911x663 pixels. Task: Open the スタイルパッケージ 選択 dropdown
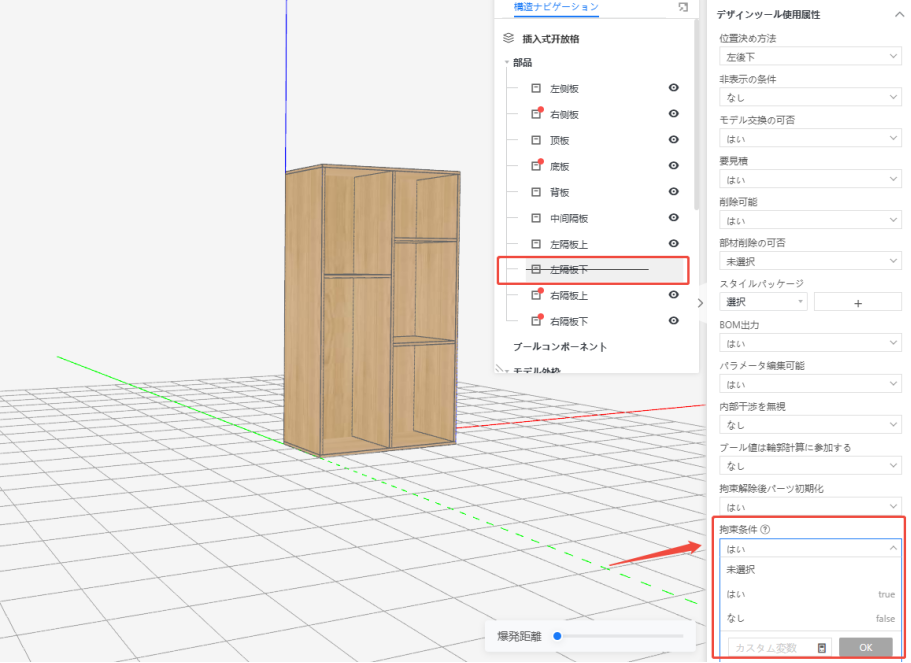(x=763, y=302)
